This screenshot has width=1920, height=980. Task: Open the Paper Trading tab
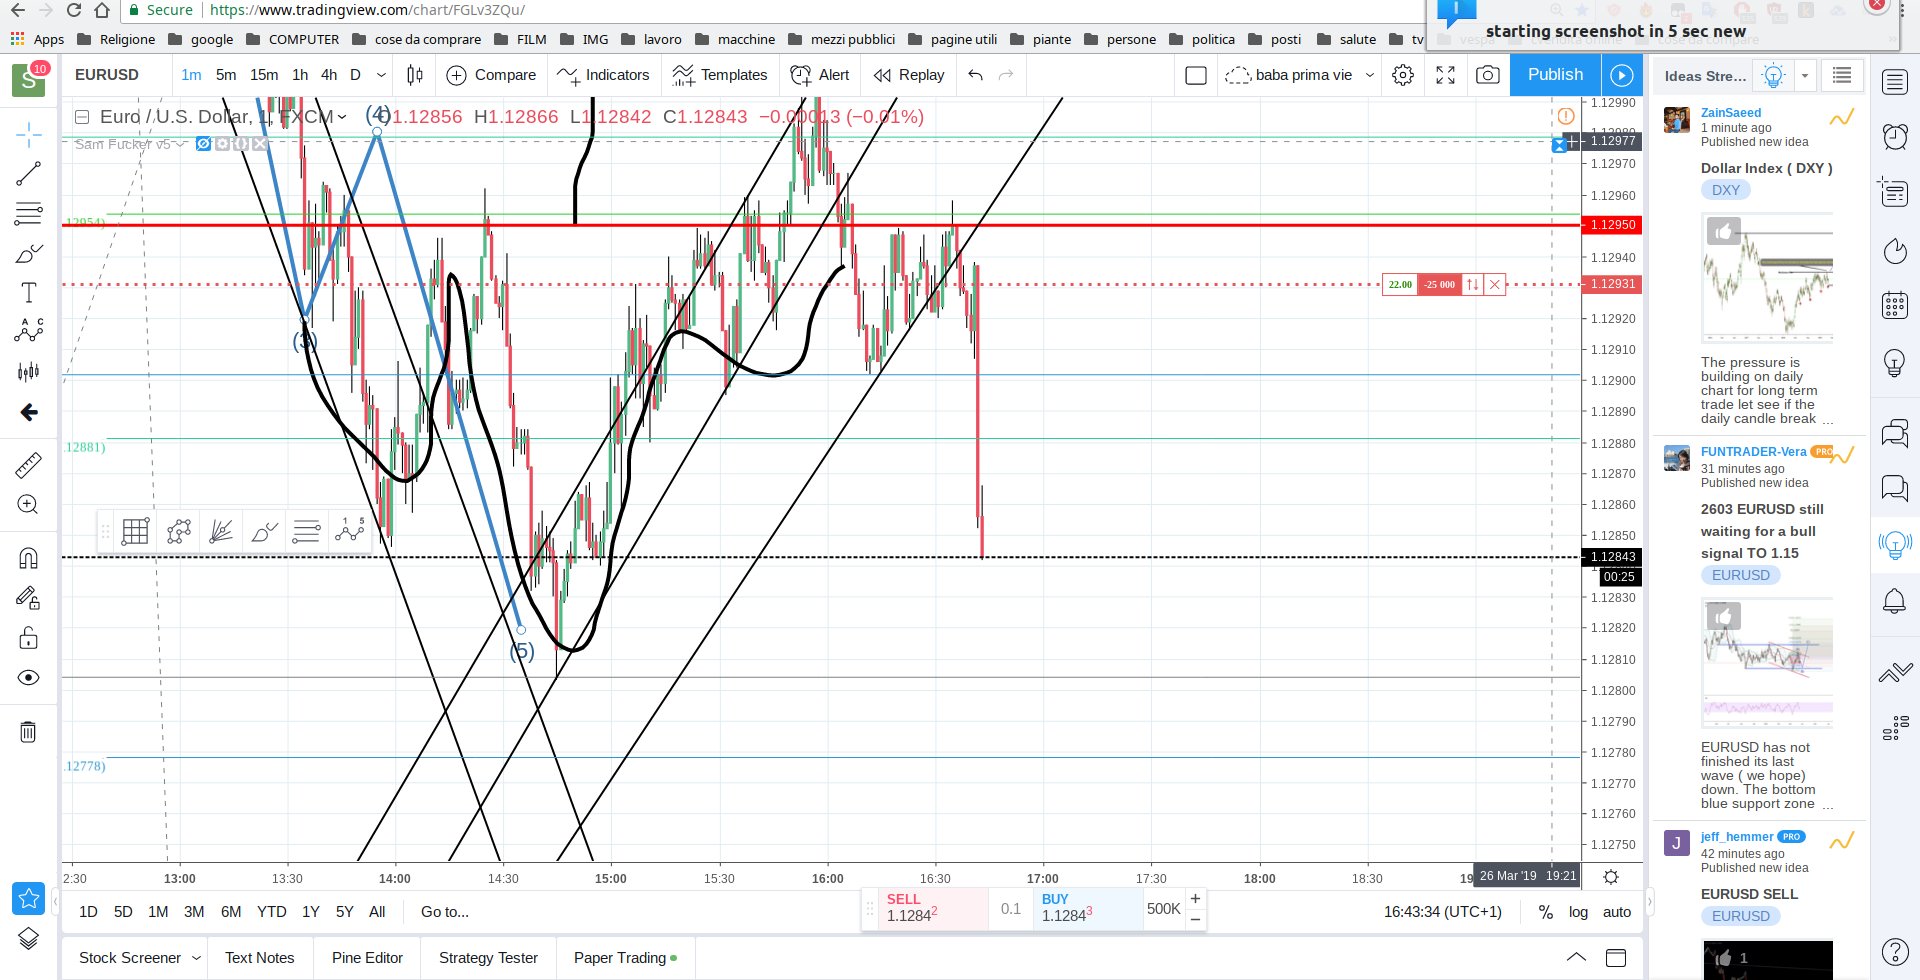click(x=625, y=958)
